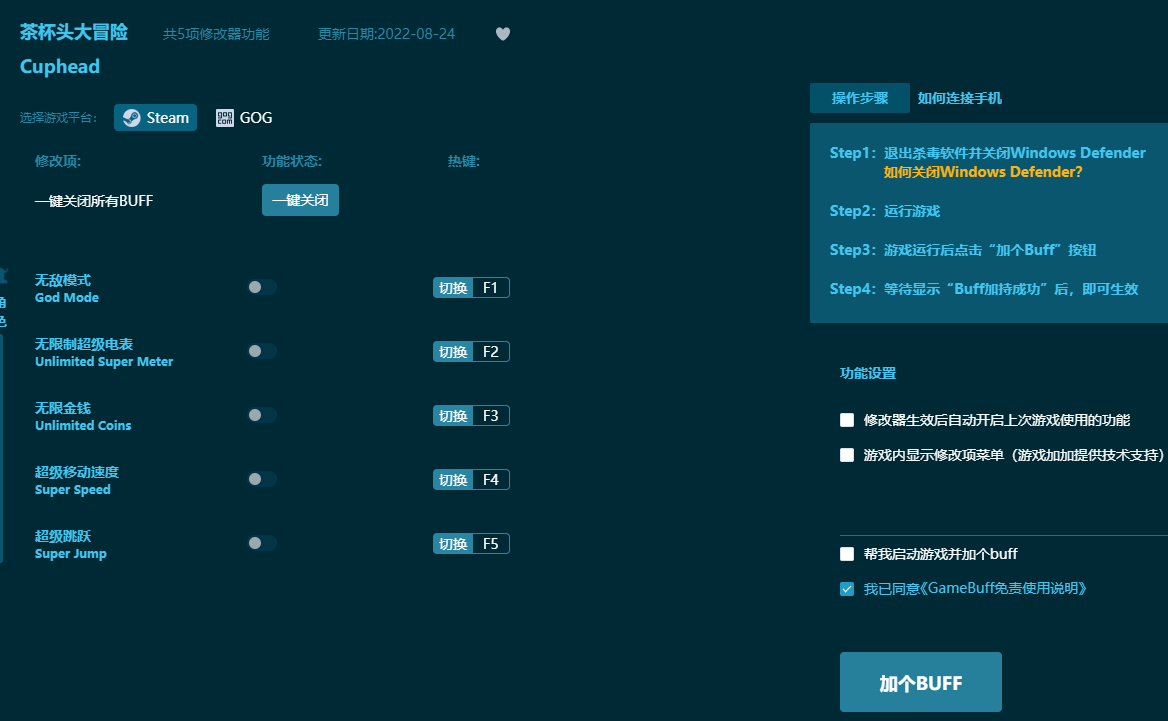Click the 热键: column header
This screenshot has width=1168, height=721.
tap(464, 162)
